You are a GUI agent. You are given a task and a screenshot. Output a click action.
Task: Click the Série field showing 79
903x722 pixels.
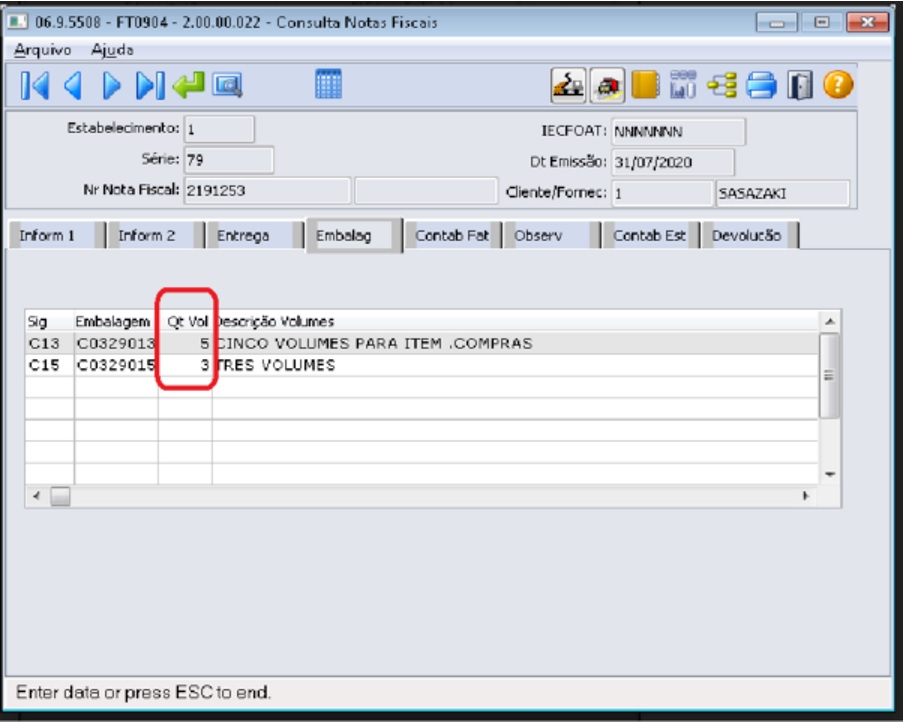click(229, 160)
